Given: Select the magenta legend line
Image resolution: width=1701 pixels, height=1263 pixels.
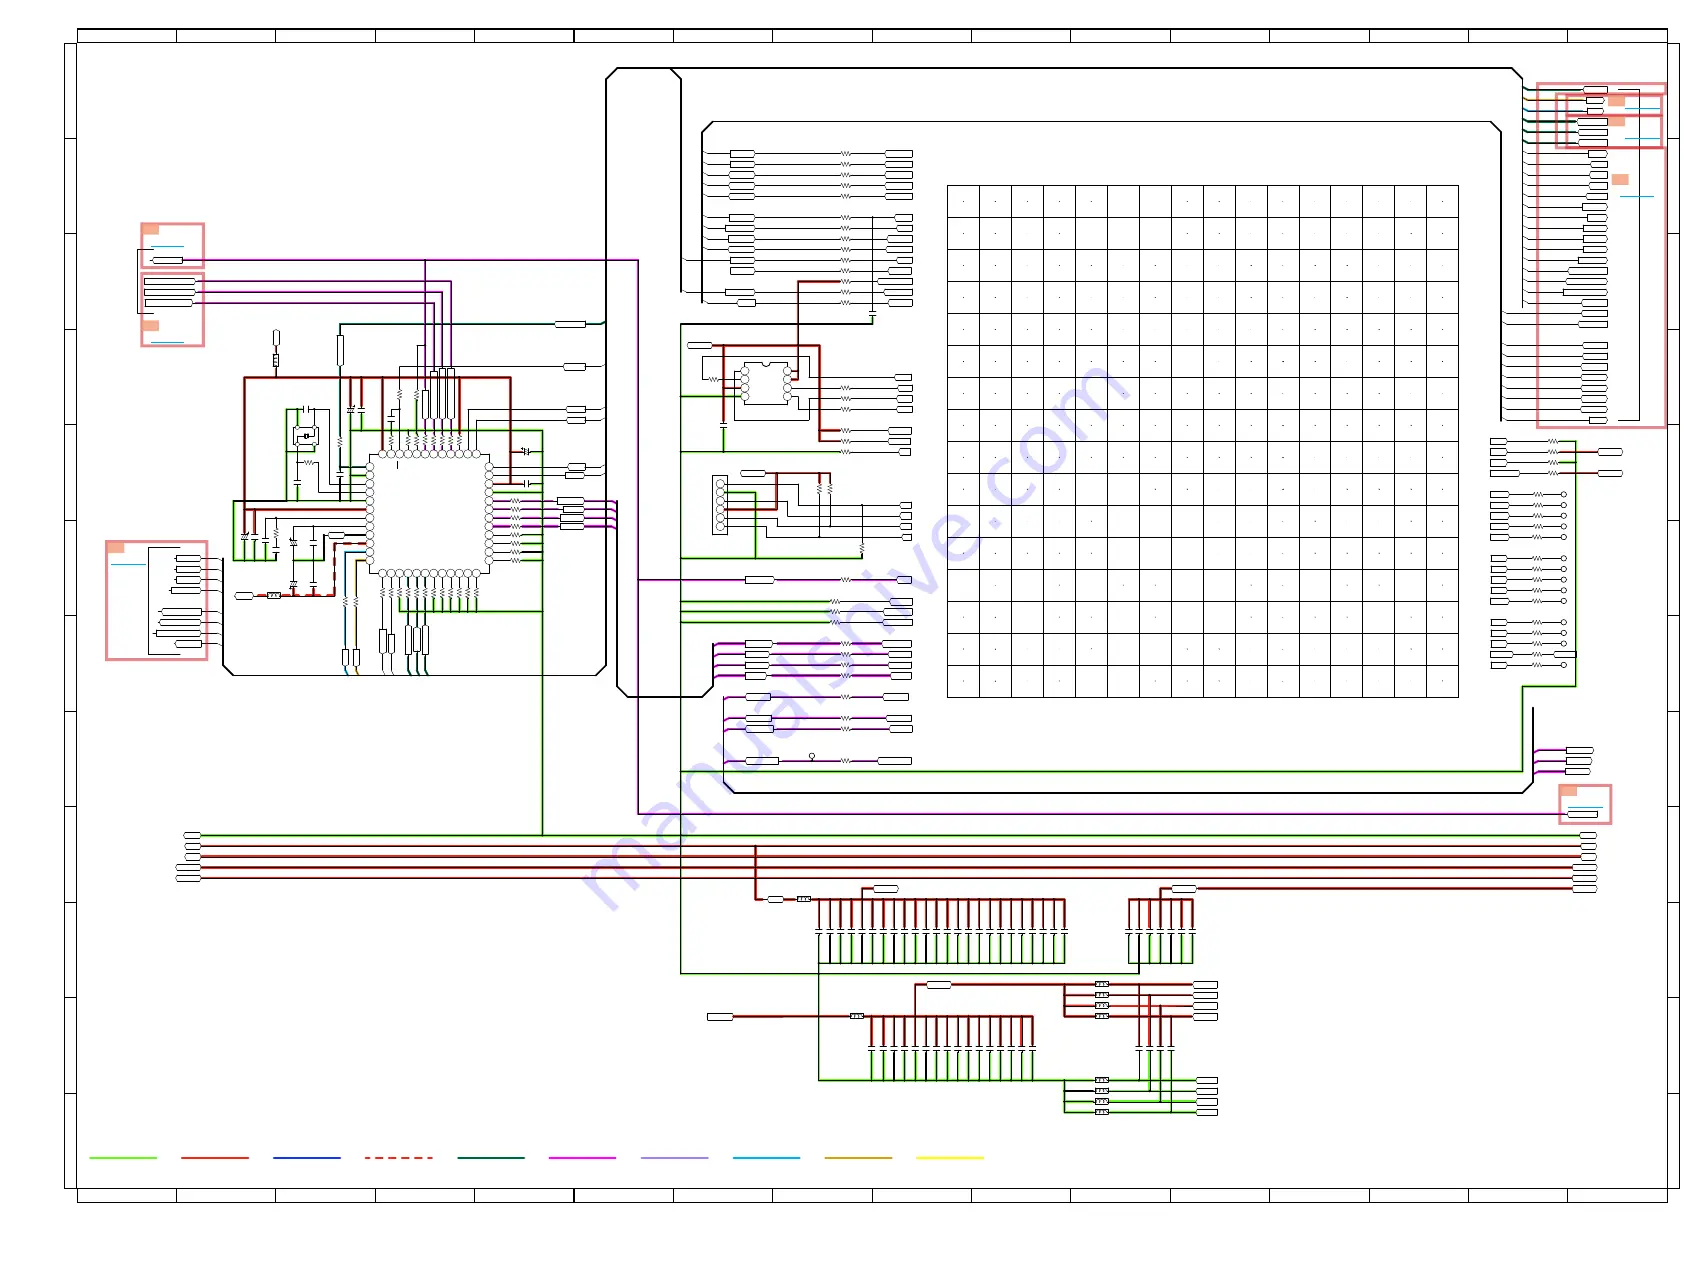Looking at the screenshot, I should tap(582, 1157).
